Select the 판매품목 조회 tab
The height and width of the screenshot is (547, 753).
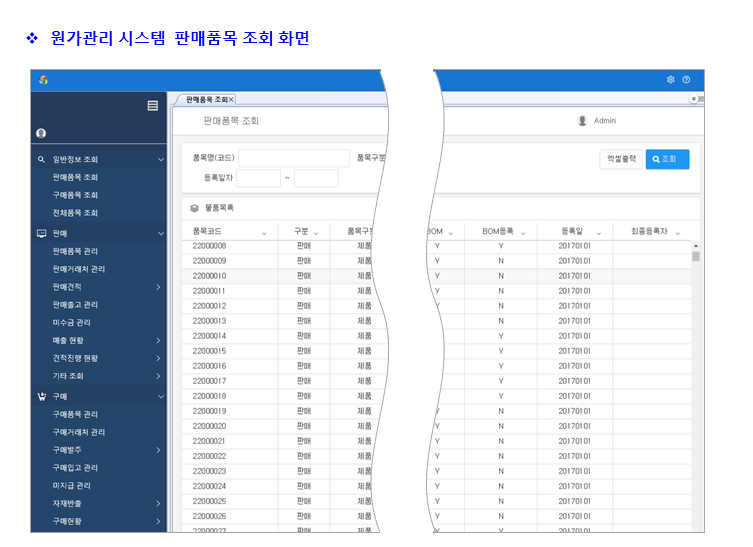206,99
